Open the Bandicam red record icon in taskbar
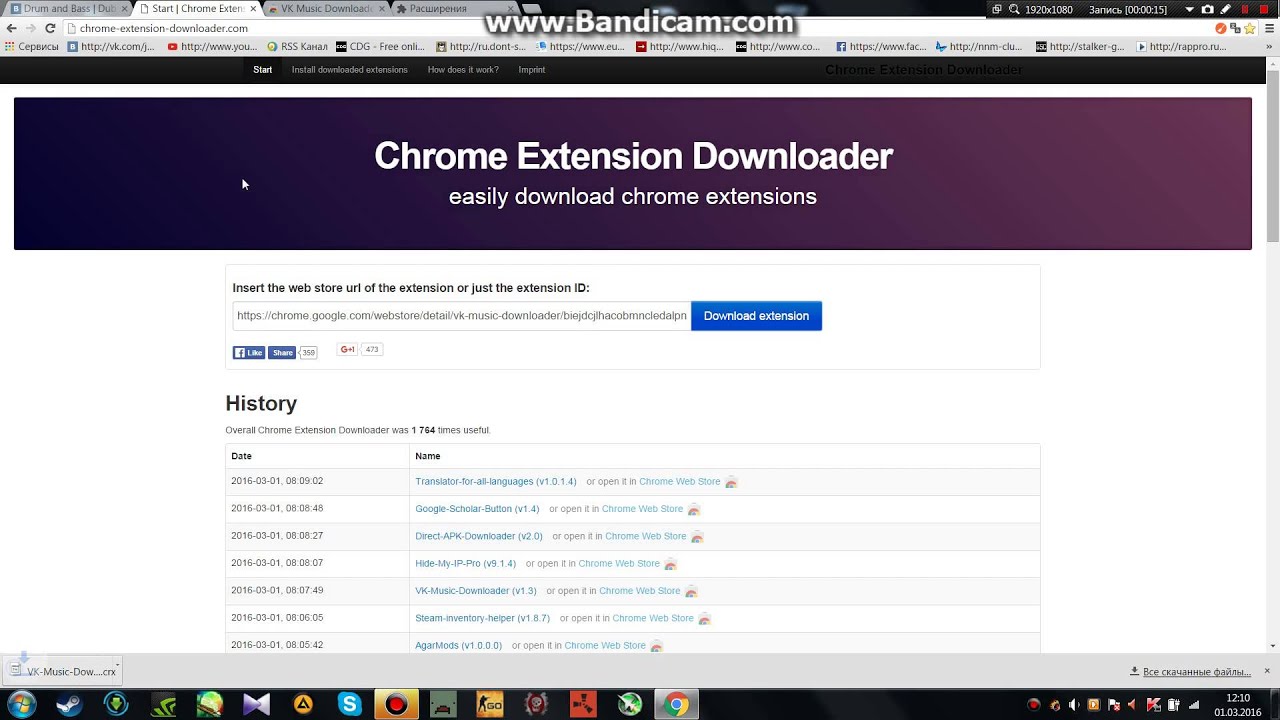The height and width of the screenshot is (720, 1280). (x=396, y=704)
